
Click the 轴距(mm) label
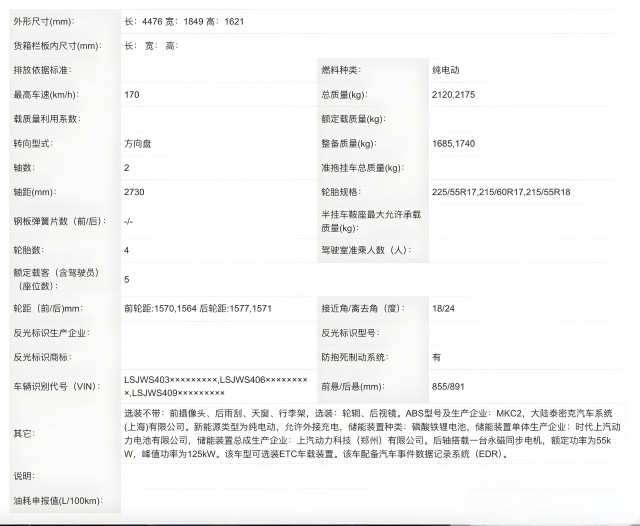coord(35,192)
